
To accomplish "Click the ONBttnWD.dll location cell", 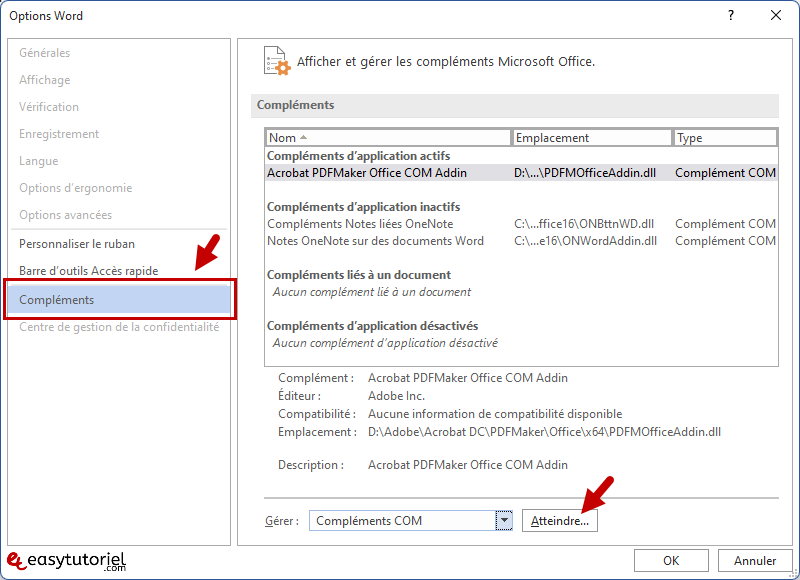I will 584,223.
